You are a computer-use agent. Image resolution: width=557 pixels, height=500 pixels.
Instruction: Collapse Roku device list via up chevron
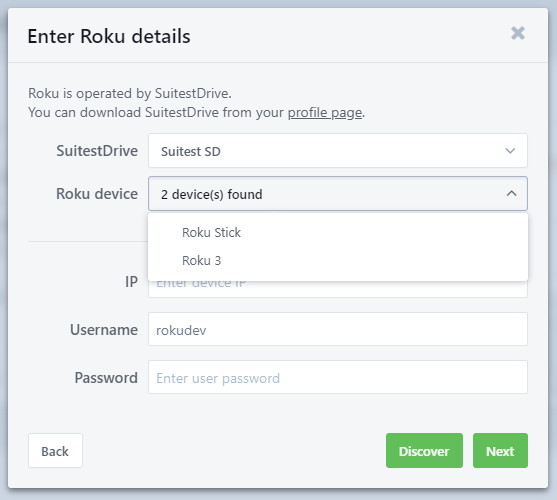point(511,194)
